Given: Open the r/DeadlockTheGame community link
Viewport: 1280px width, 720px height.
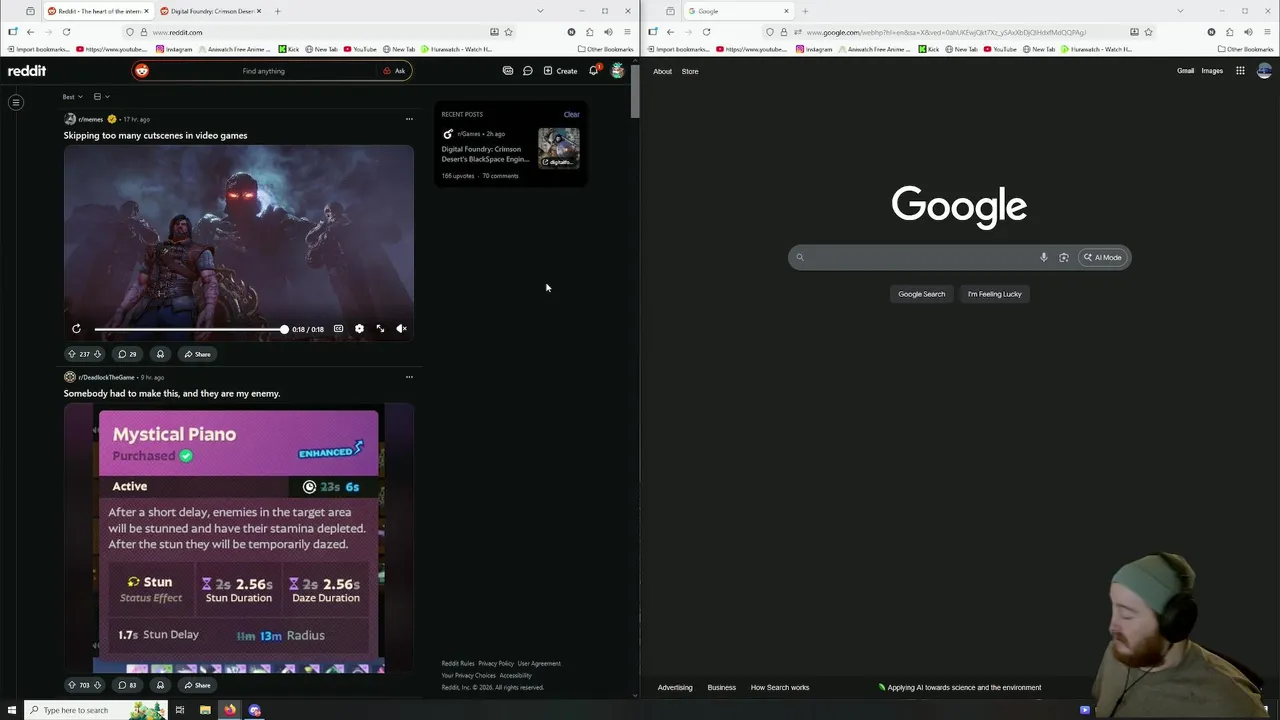Looking at the screenshot, I should click(x=106, y=377).
